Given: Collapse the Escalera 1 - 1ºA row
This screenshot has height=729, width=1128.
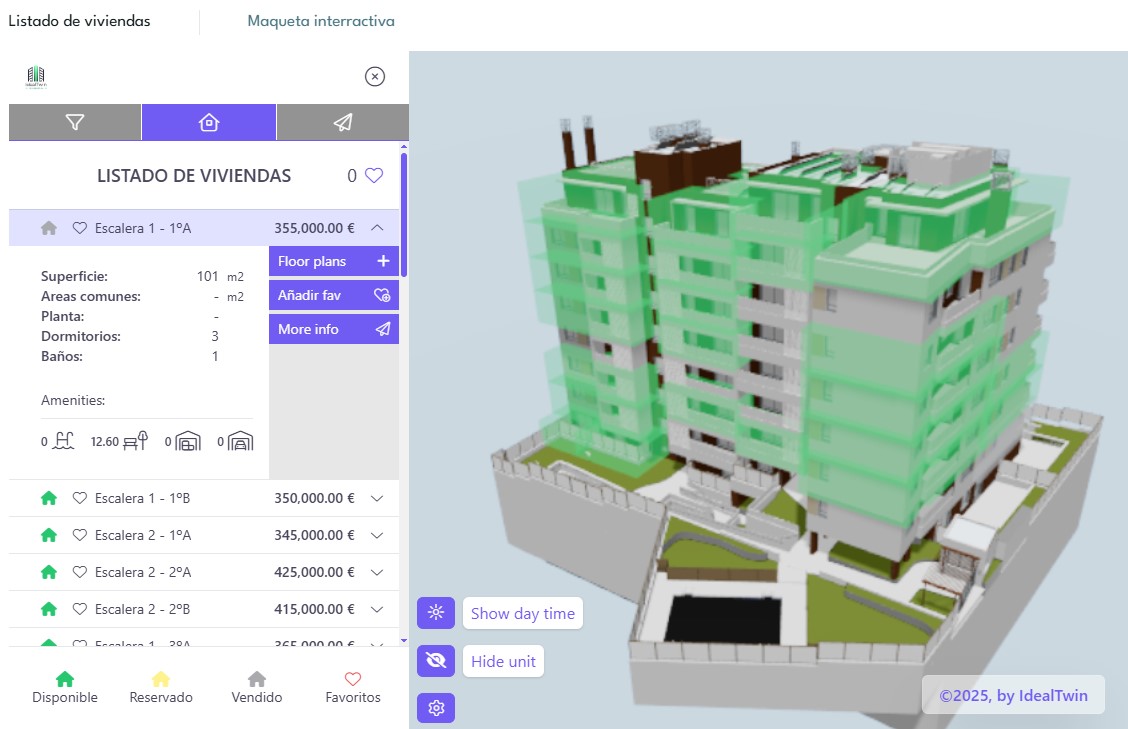Looking at the screenshot, I should point(377,227).
